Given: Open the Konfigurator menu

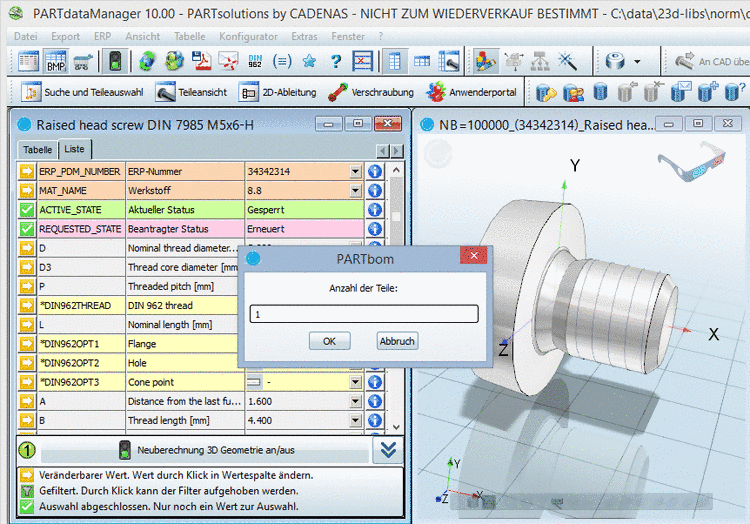Looking at the screenshot, I should point(249,36).
